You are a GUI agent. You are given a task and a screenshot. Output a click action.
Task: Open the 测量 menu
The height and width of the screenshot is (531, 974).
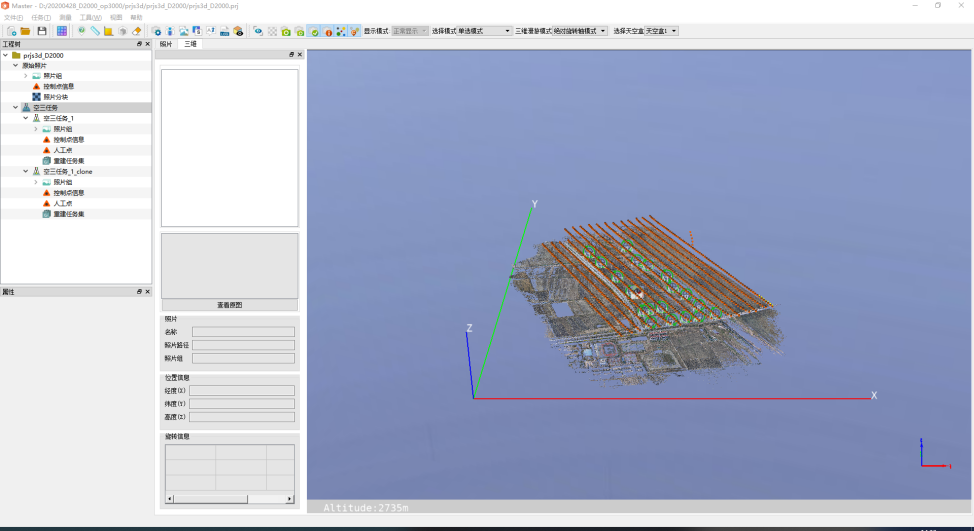click(x=65, y=17)
